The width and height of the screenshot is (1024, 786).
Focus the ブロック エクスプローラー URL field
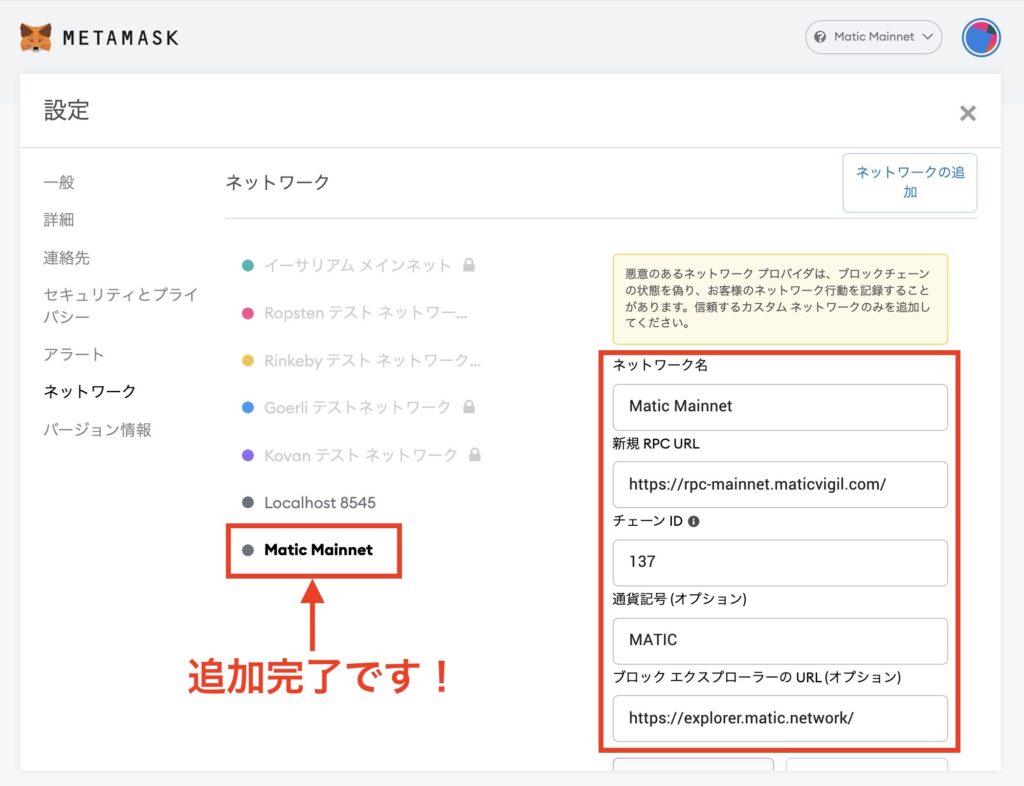[x=780, y=718]
